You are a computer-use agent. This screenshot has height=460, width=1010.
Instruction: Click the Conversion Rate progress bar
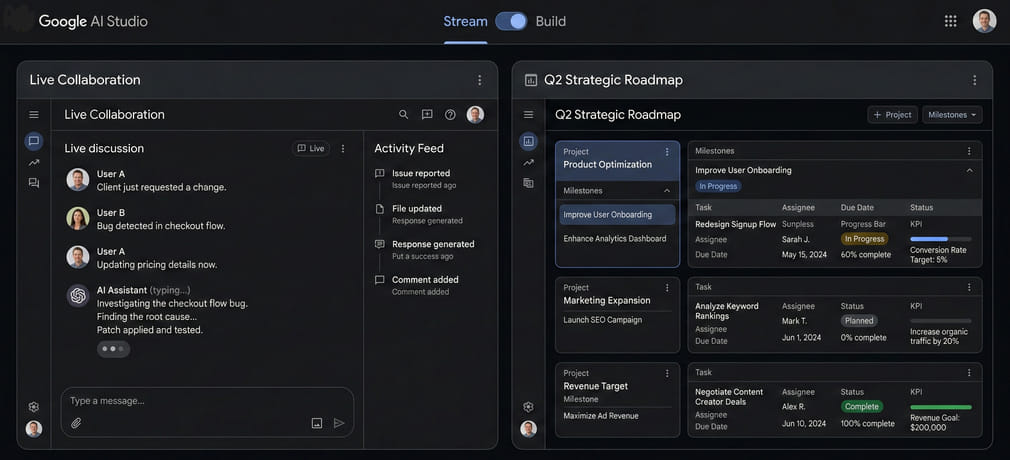click(x=940, y=239)
